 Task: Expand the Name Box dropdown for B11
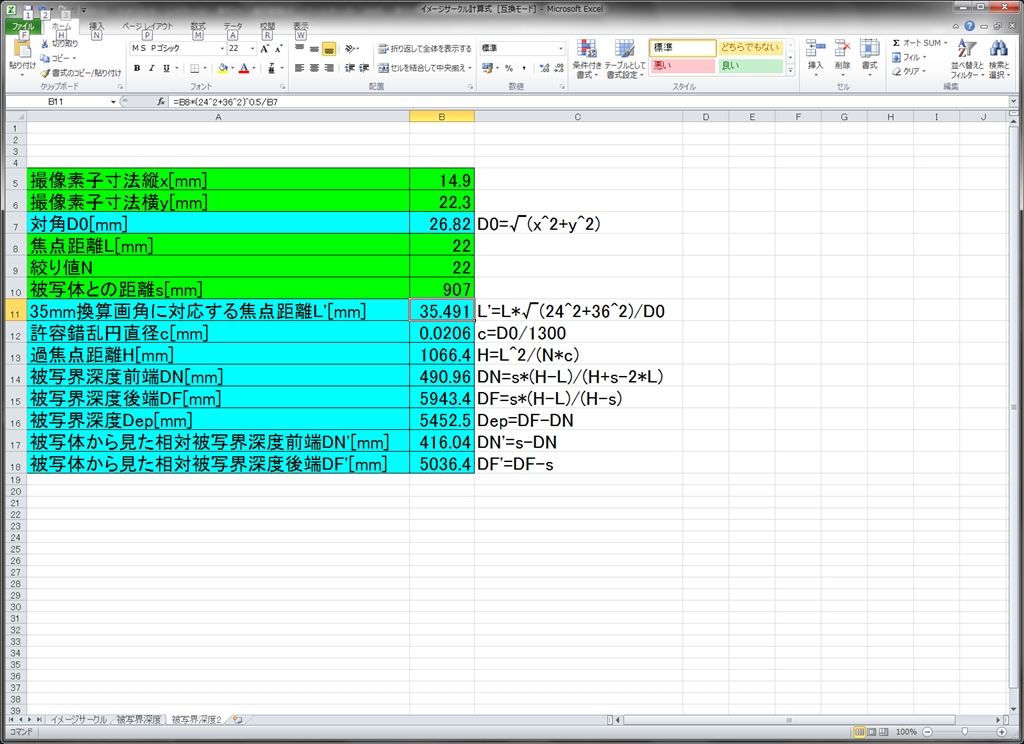click(113, 102)
